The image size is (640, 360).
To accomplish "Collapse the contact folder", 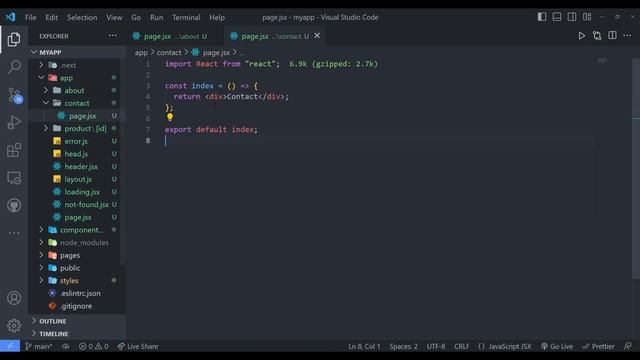I will point(46,103).
